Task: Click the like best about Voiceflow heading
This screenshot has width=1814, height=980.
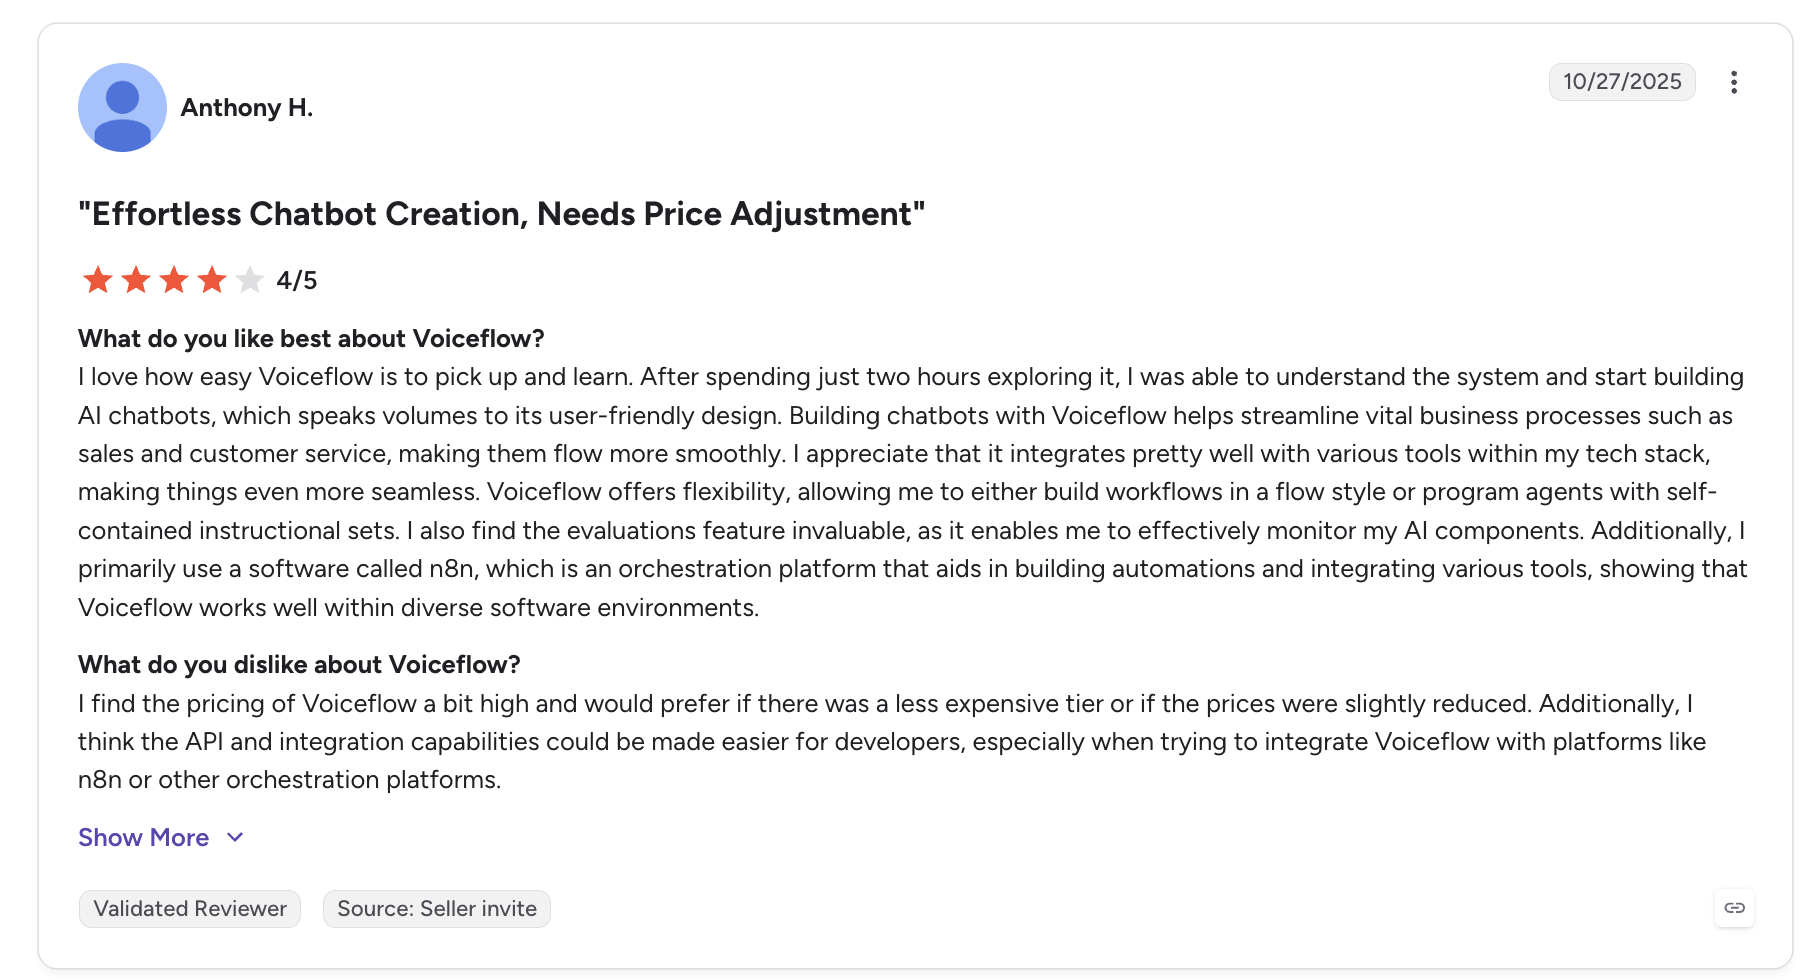Action: coord(311,339)
